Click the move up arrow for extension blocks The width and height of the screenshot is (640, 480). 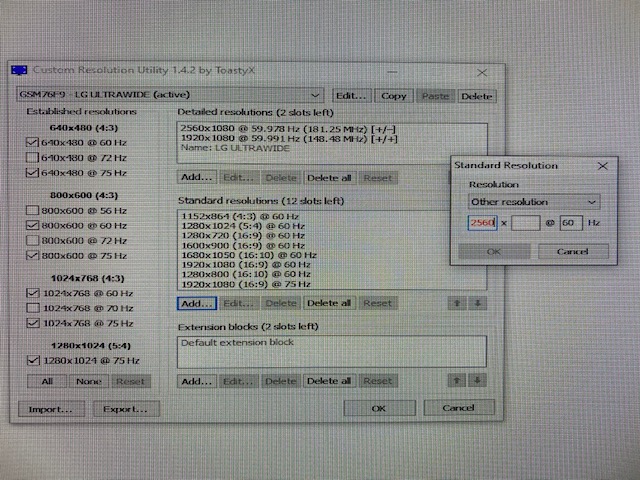click(x=457, y=381)
